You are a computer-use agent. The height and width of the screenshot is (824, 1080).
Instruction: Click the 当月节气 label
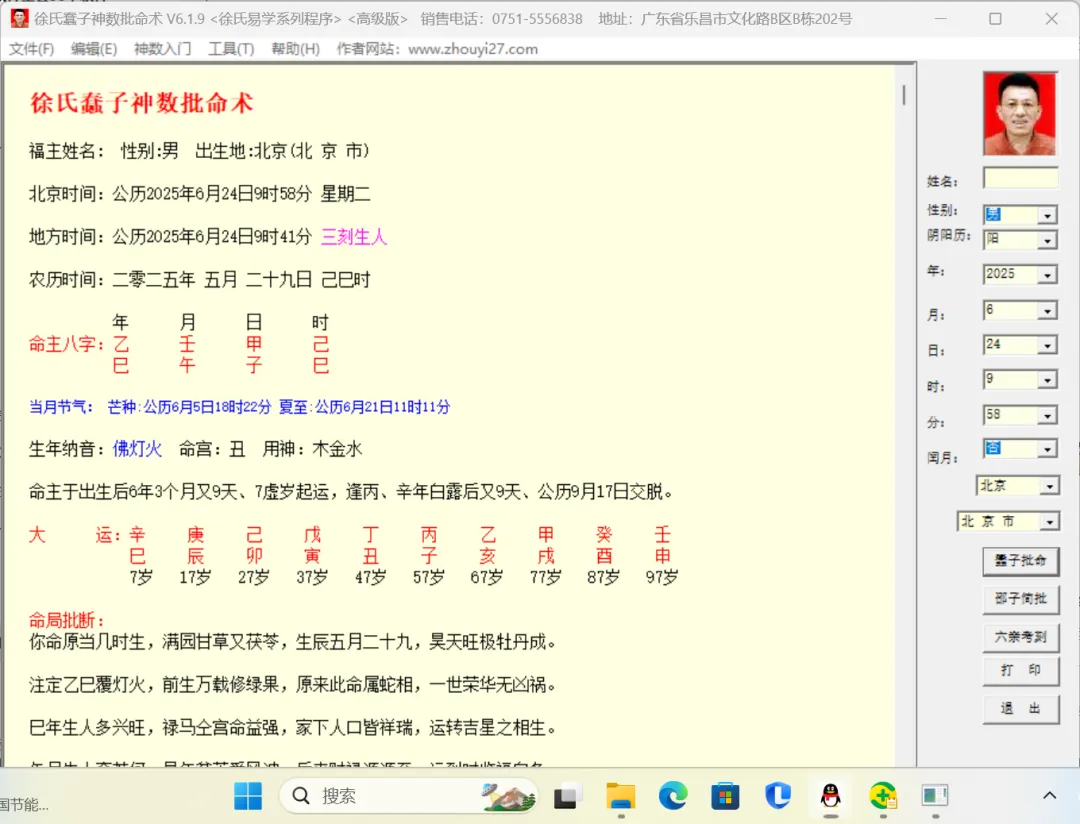[x=61, y=407]
